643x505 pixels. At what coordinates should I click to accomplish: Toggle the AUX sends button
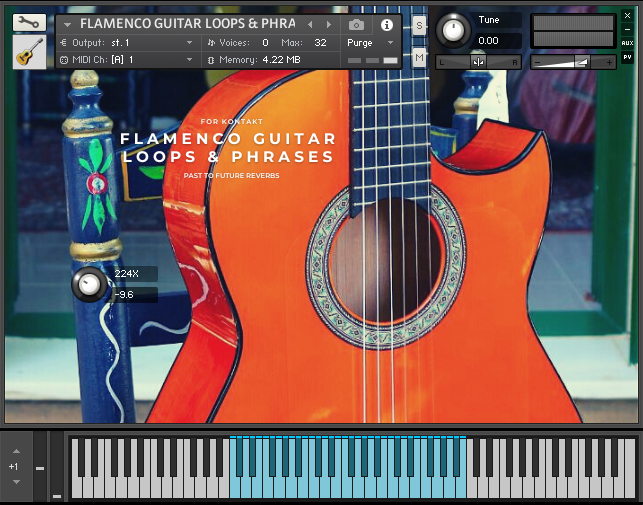(x=627, y=43)
